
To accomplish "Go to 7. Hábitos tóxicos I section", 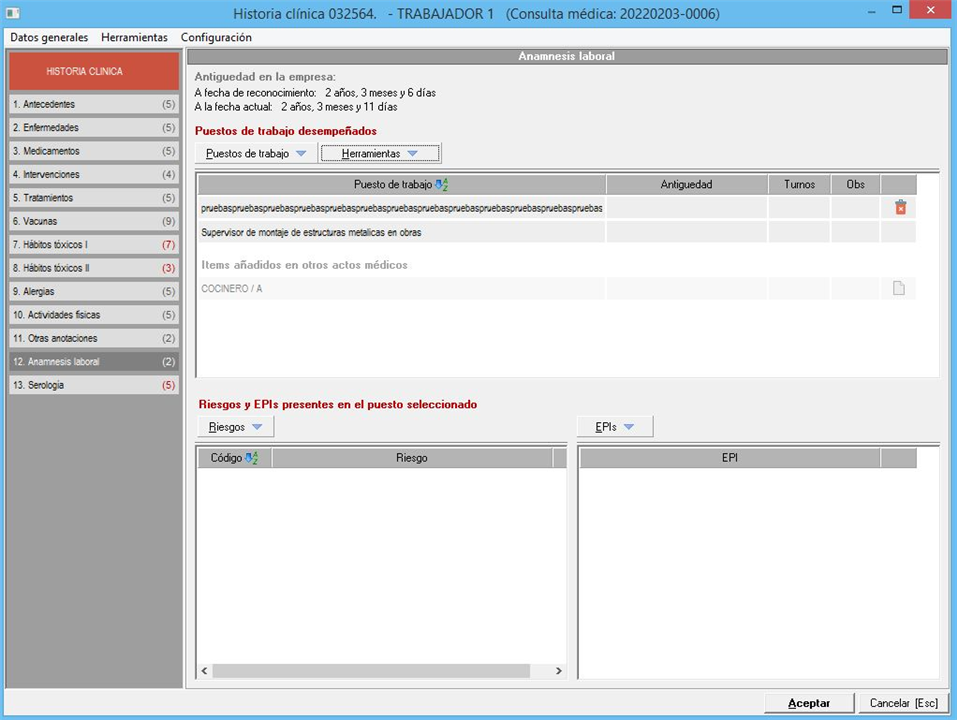I will point(94,245).
